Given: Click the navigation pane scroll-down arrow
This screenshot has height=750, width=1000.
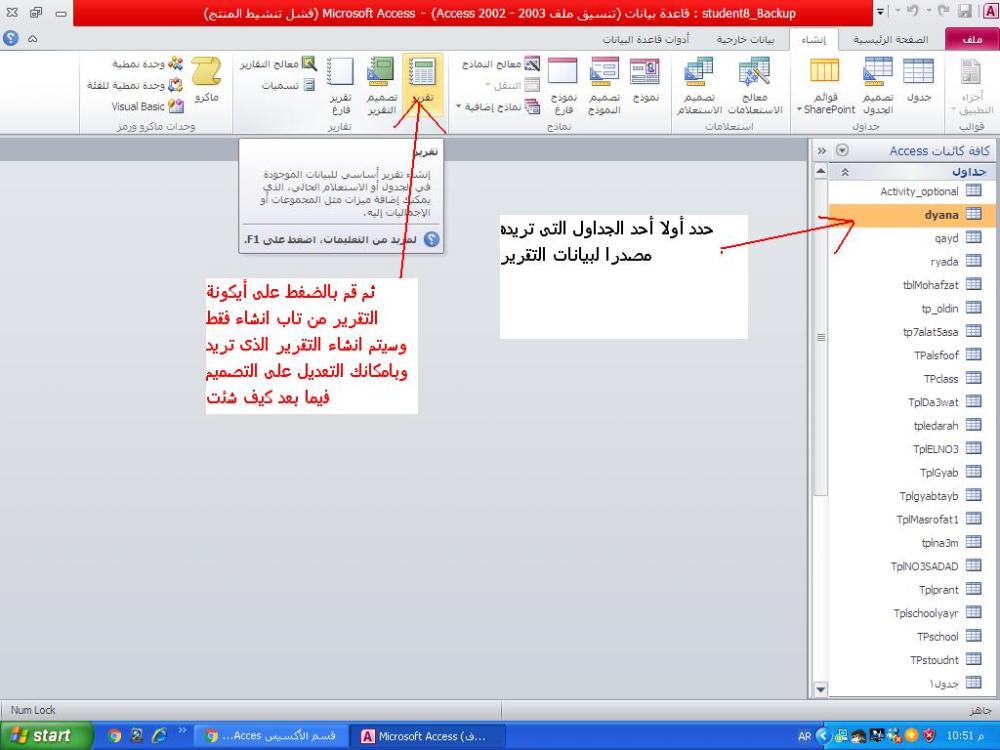Looking at the screenshot, I should pyautogui.click(x=821, y=689).
